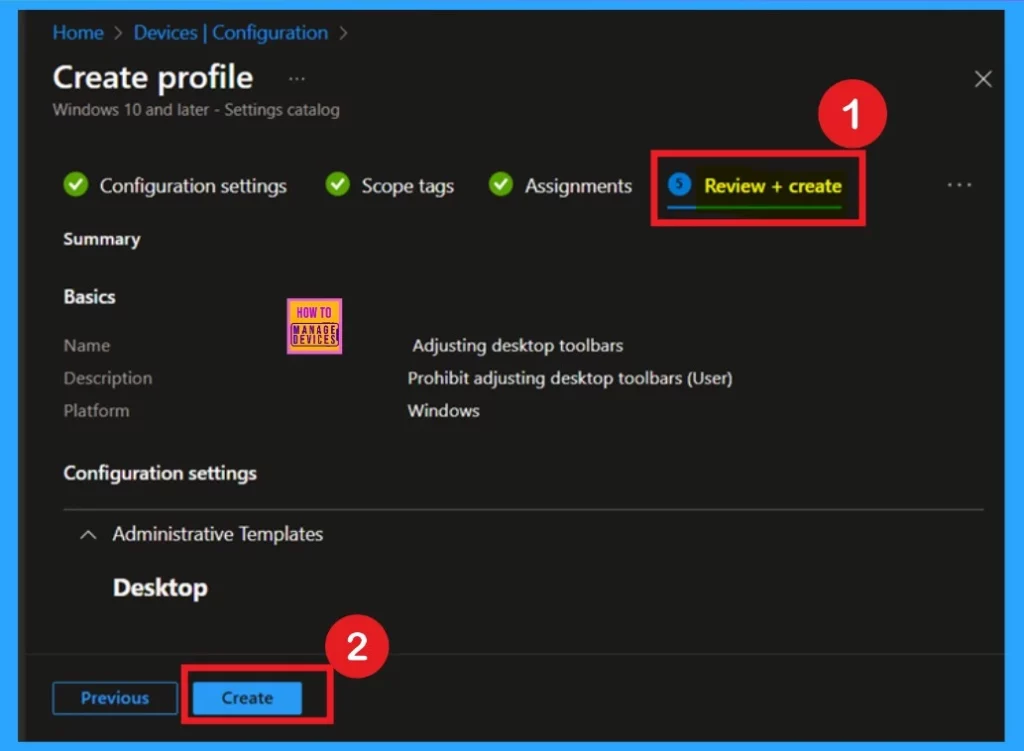Show more wizard steps via ellipsis
This screenshot has width=1024, height=751.
click(x=959, y=185)
